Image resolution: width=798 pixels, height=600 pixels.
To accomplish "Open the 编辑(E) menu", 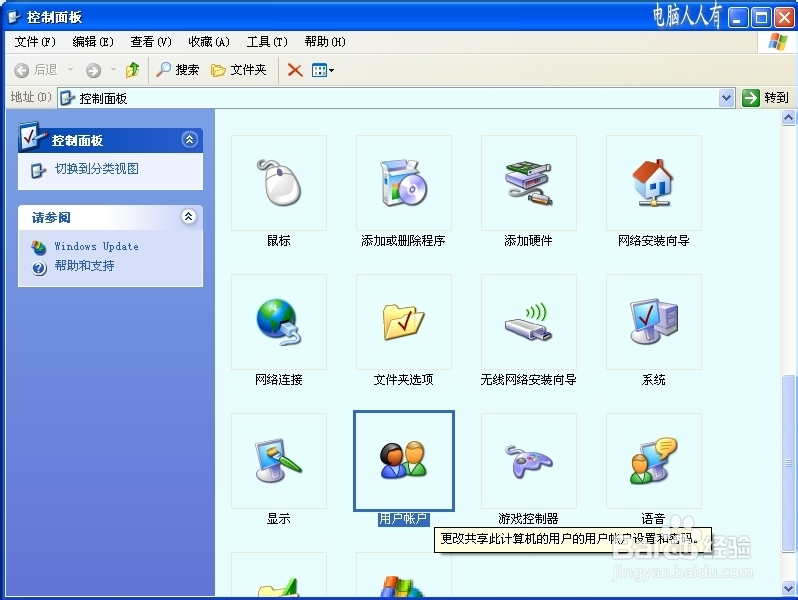I will 93,42.
